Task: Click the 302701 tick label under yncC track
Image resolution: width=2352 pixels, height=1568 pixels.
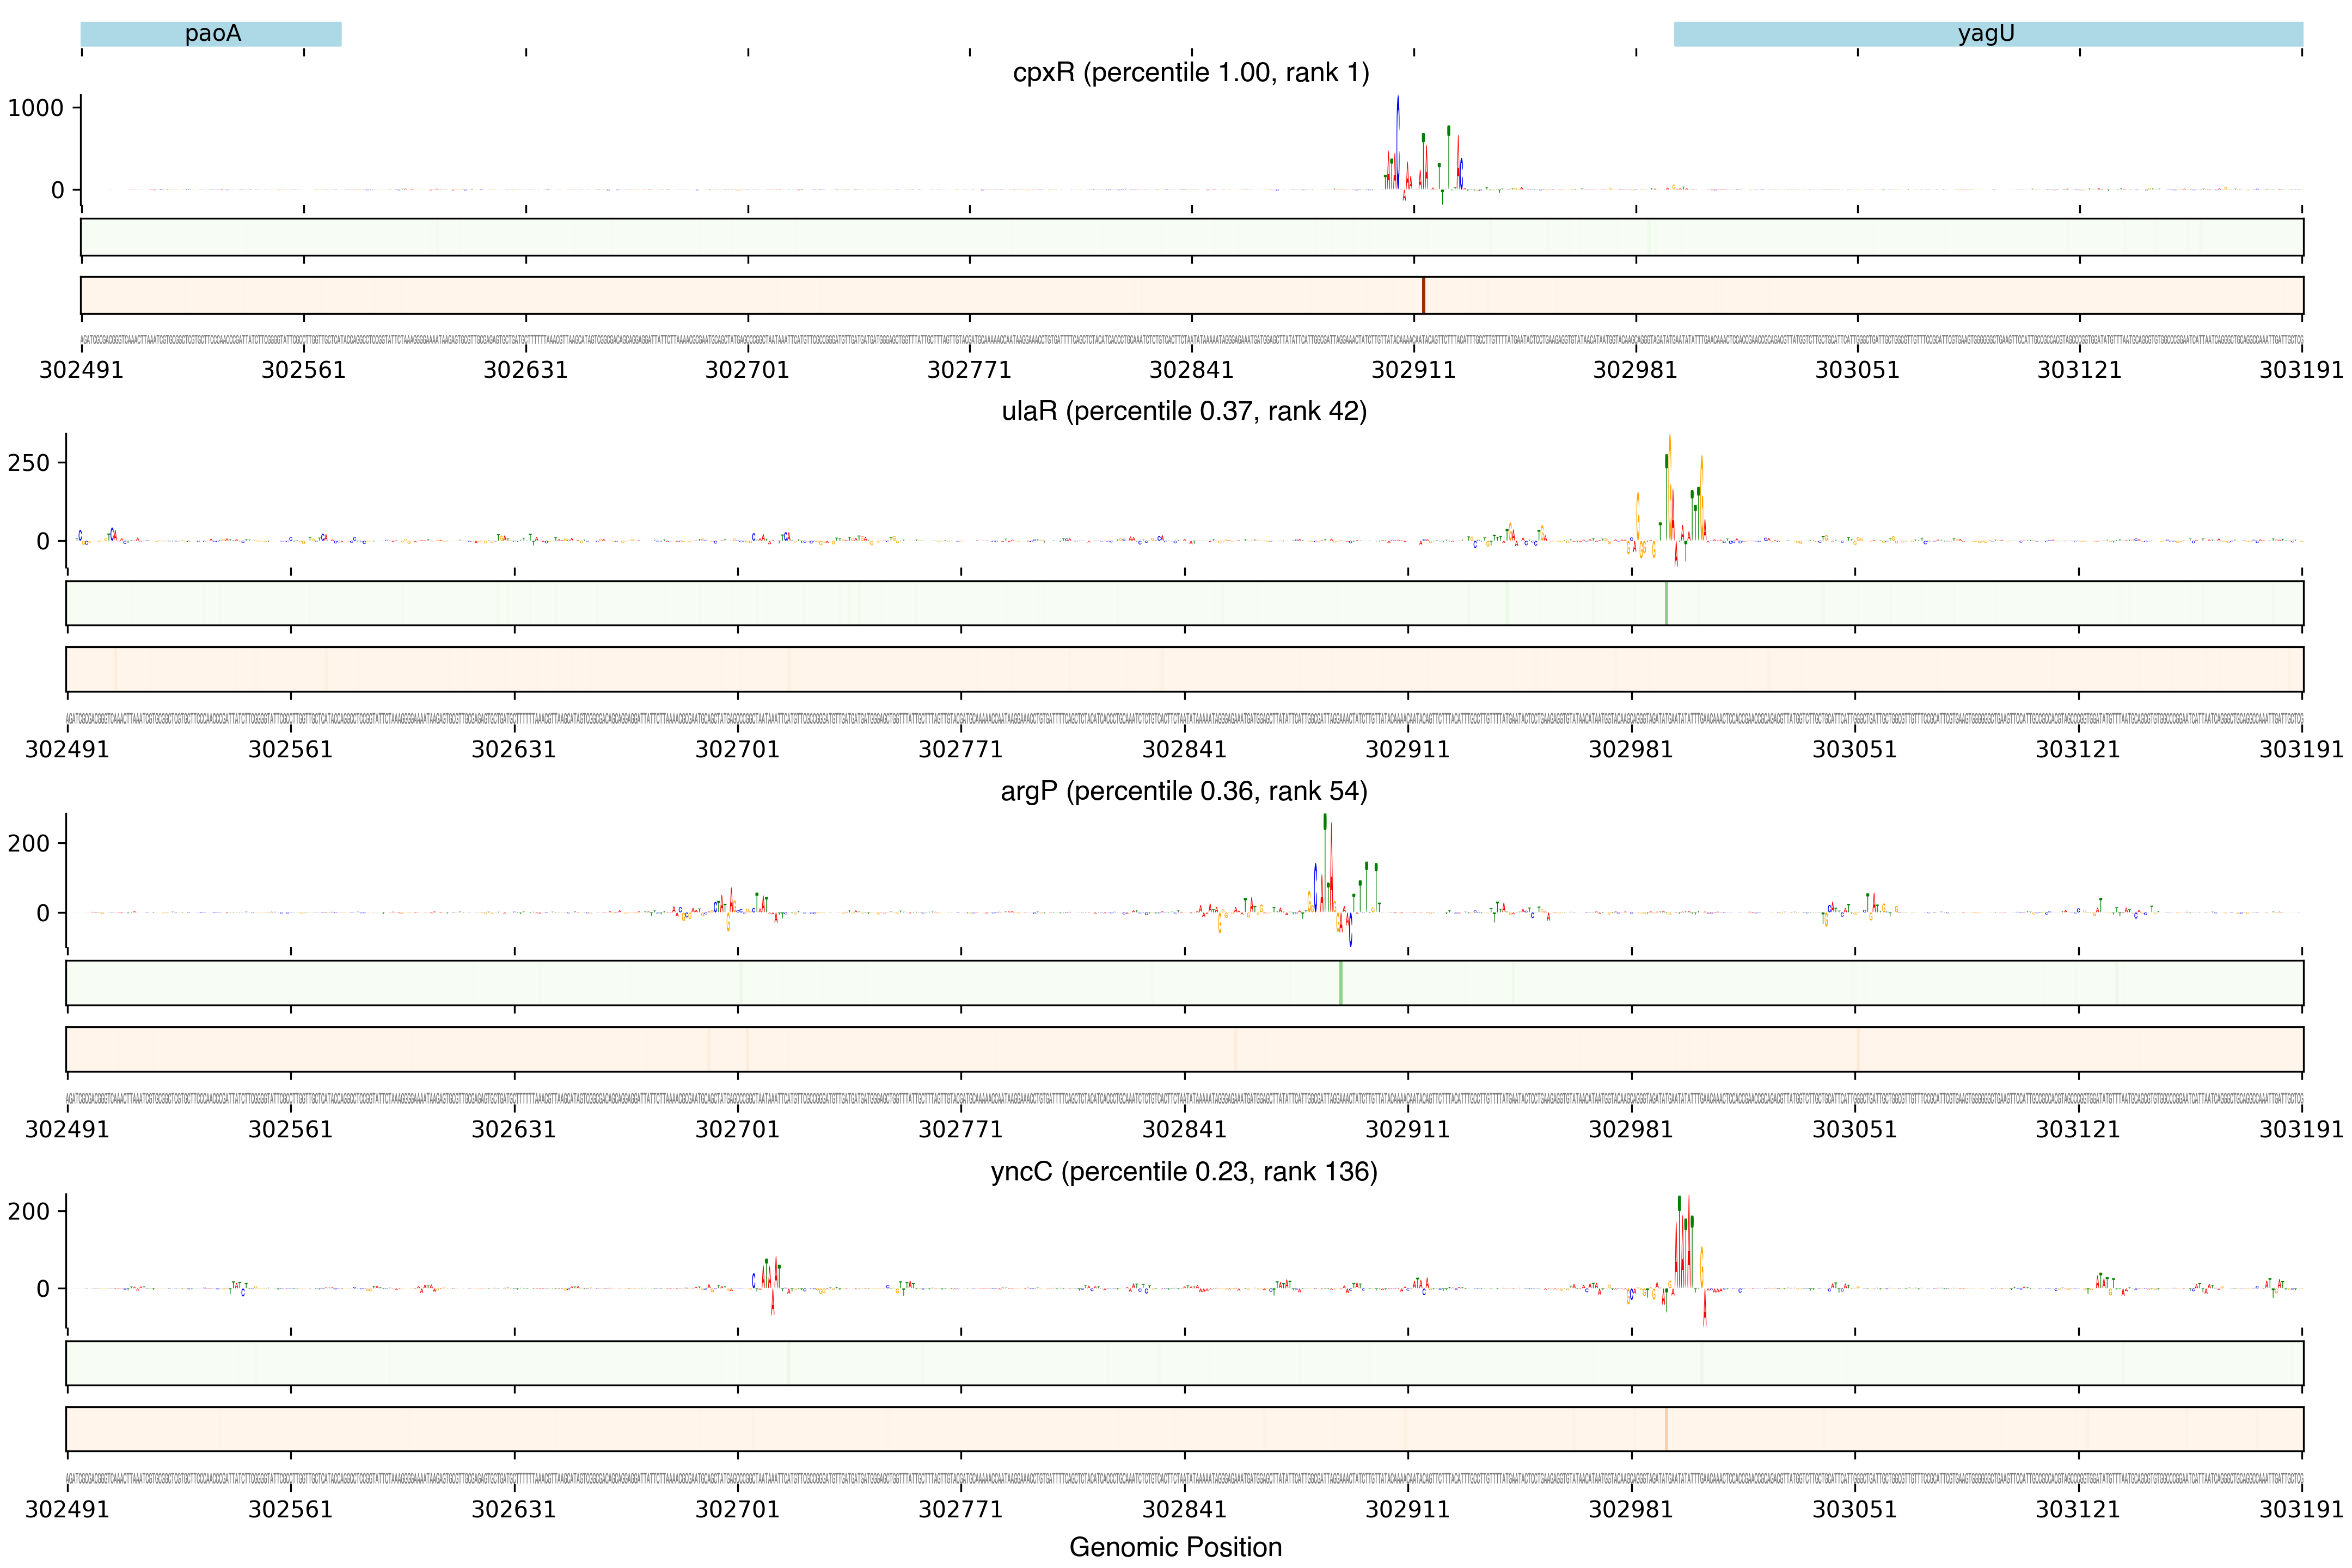Action: point(737,1509)
